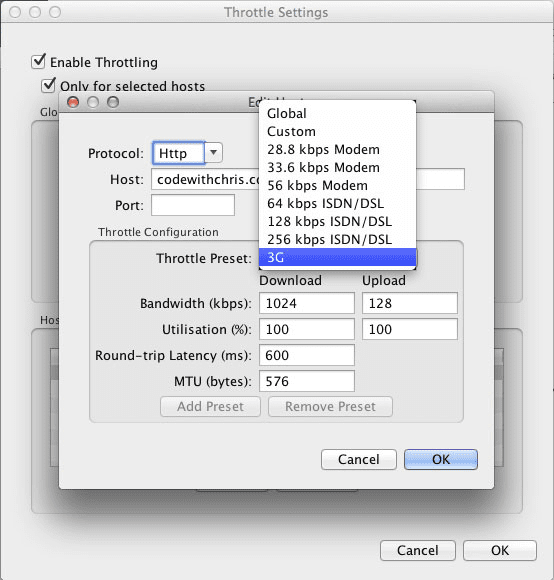Uncheck the Enable Throttling checkbox
This screenshot has height=580, width=554.
[x=38, y=61]
